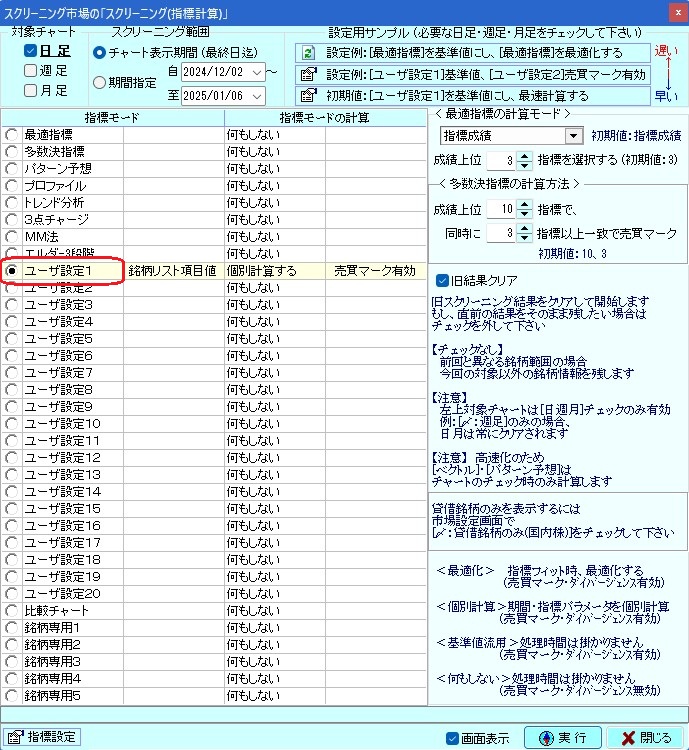Viewport: 689px width, 750px height.
Task: Open the end date 2025/01/06 dropdown
Action: click(258, 95)
